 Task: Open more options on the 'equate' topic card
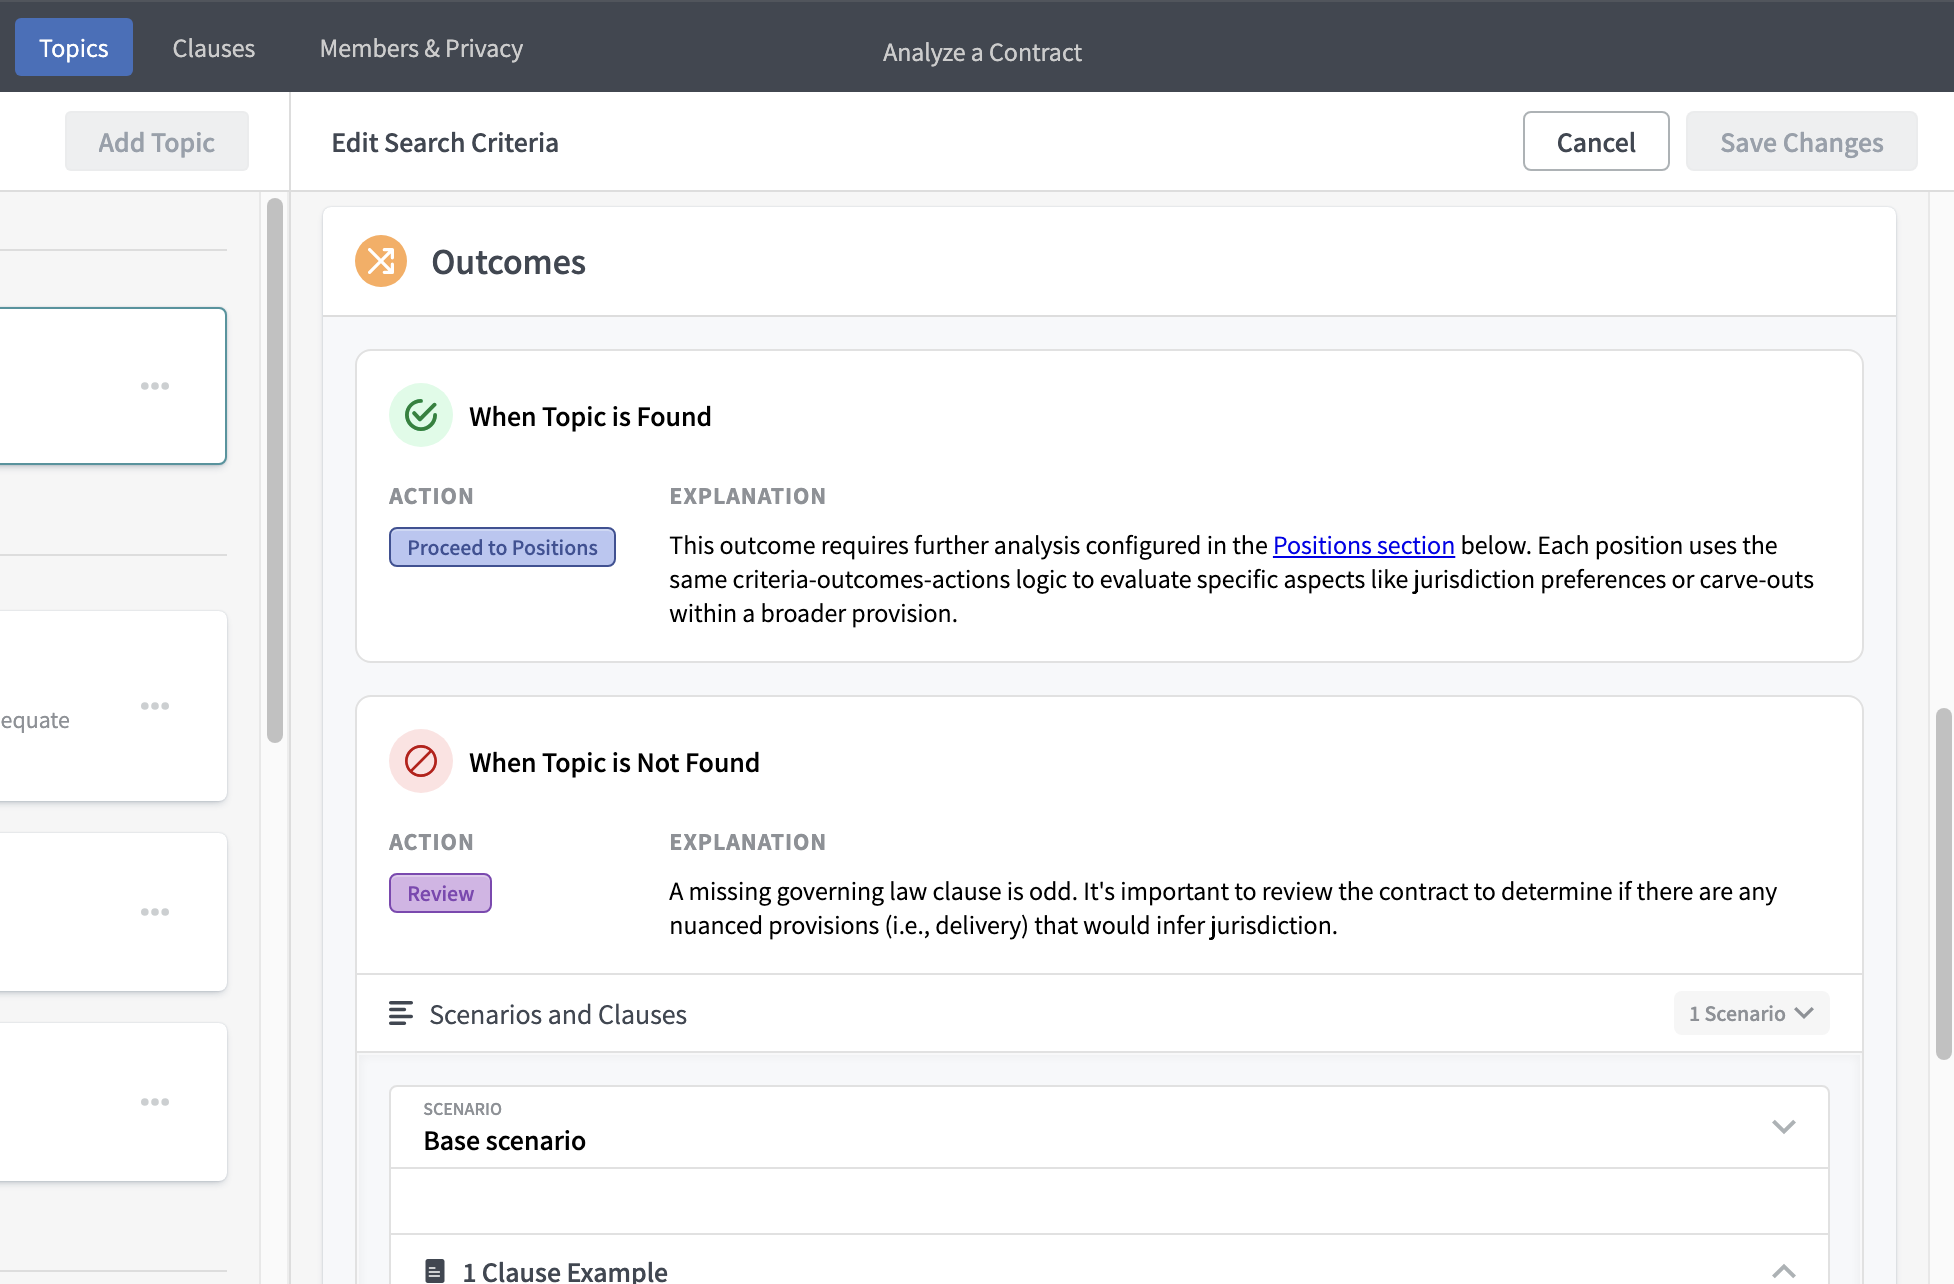[x=155, y=706]
